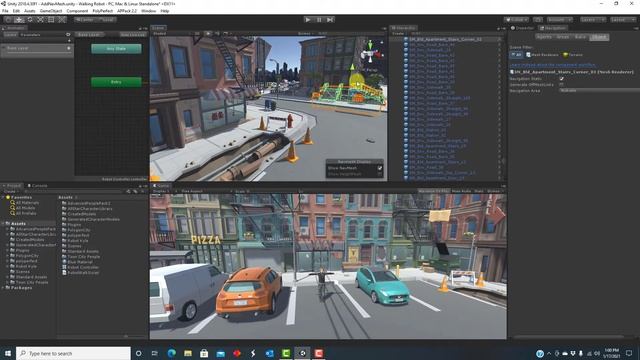Open Microsoft Edge from the taskbar
The height and width of the screenshot is (360, 640).
171,353
